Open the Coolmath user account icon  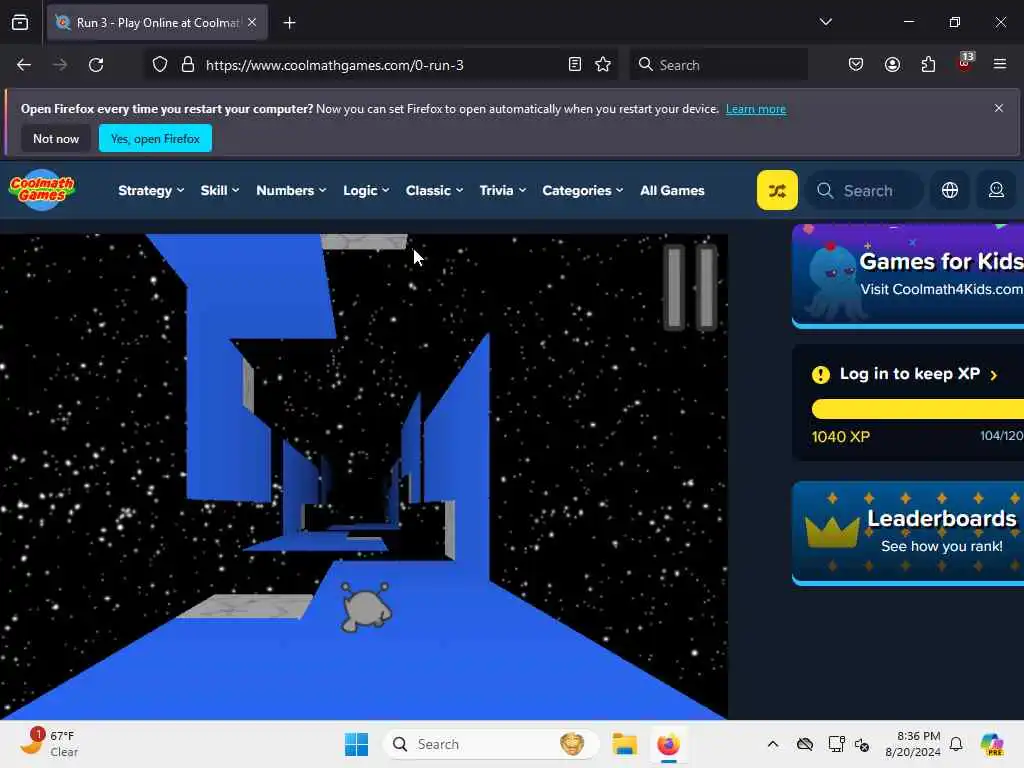pyautogui.click(x=996, y=190)
